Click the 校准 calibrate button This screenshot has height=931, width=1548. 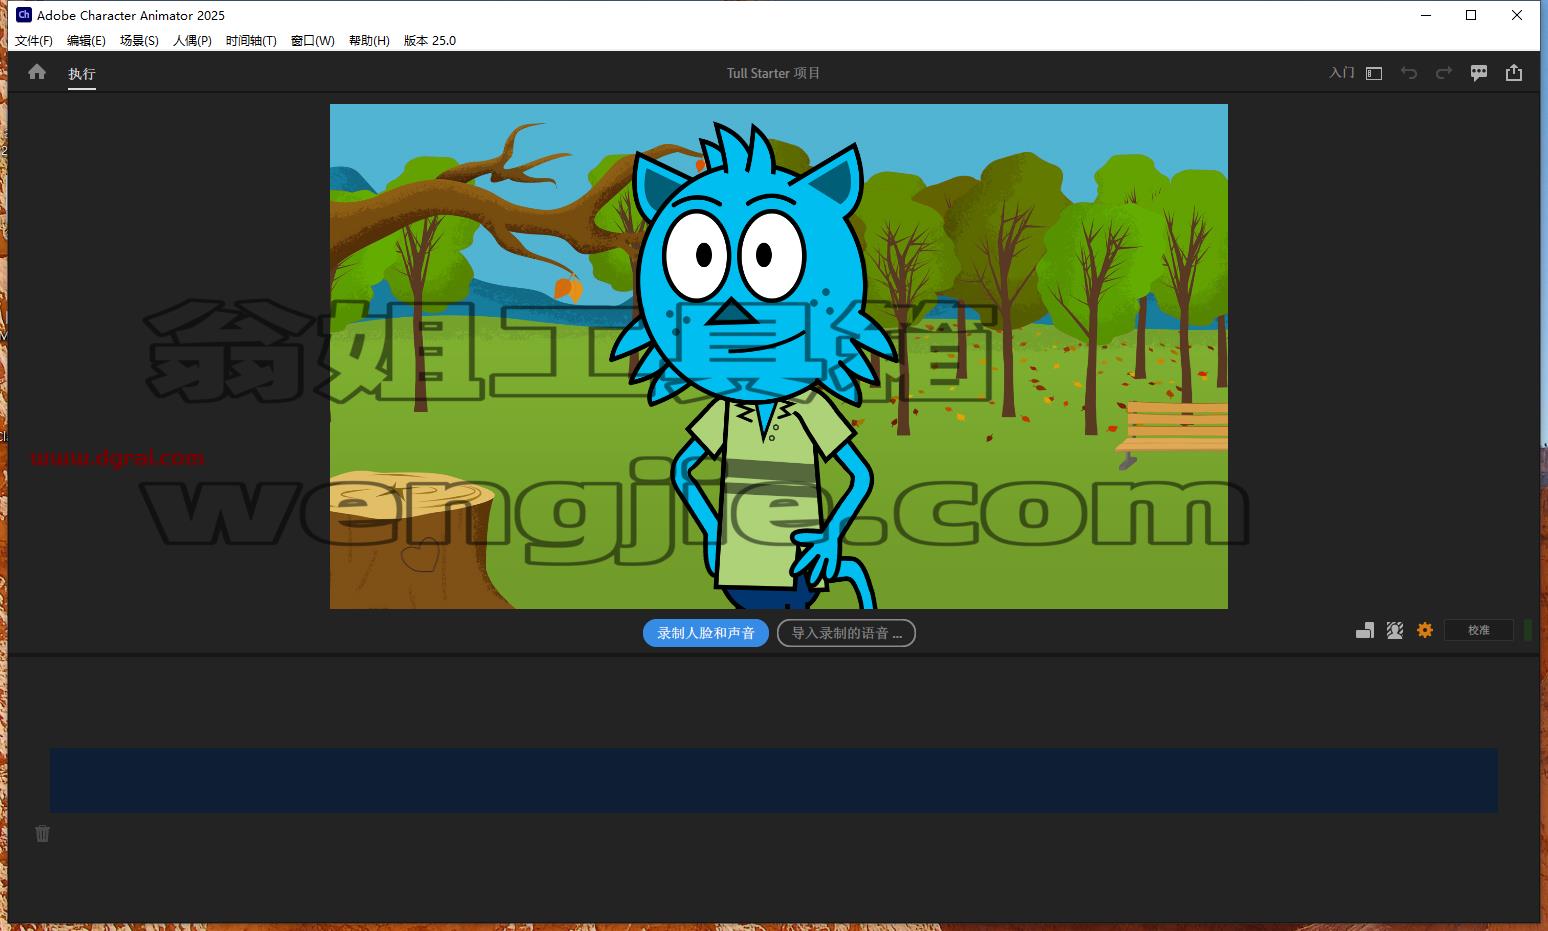pos(1479,630)
